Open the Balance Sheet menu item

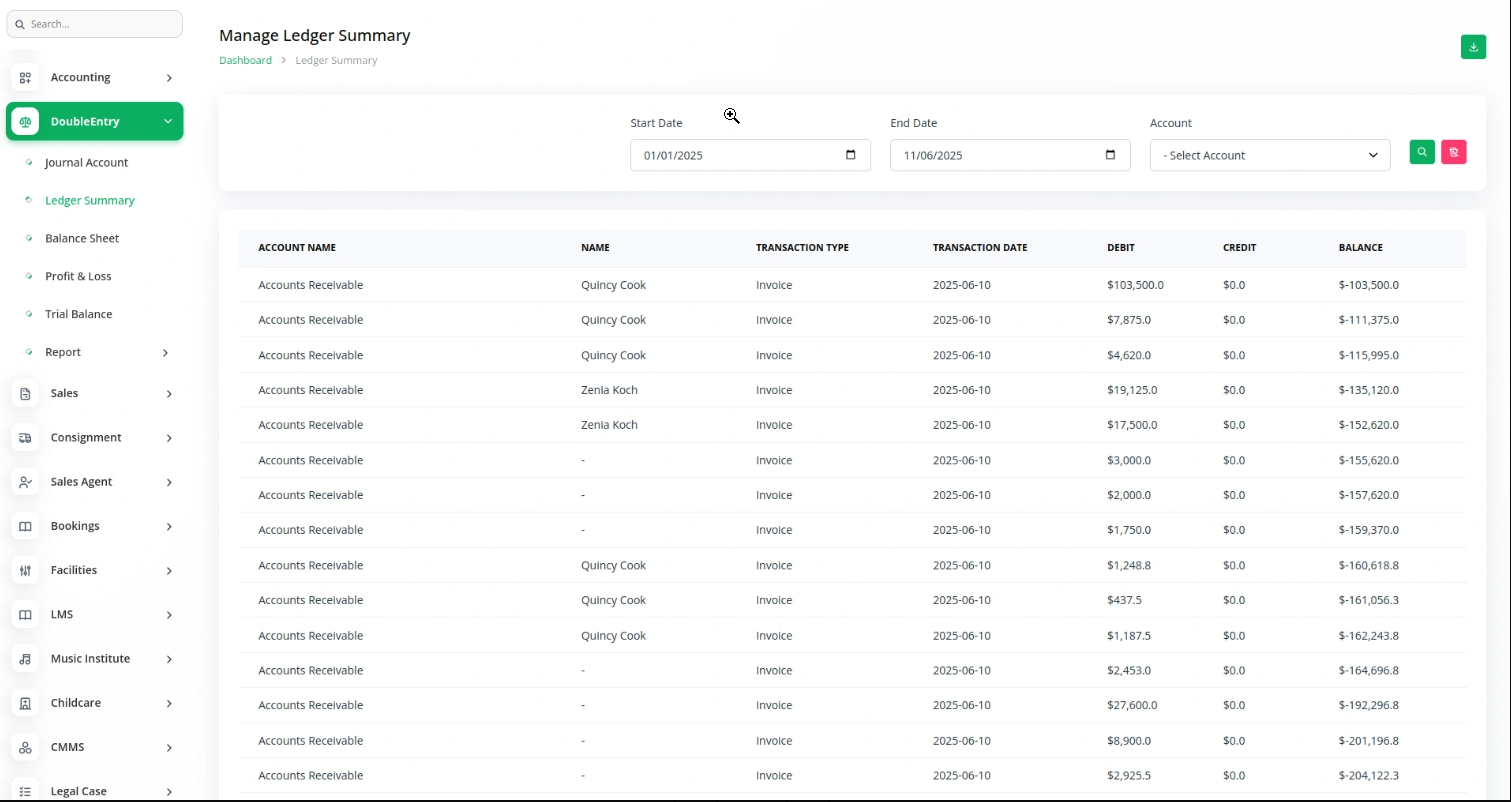click(x=82, y=239)
